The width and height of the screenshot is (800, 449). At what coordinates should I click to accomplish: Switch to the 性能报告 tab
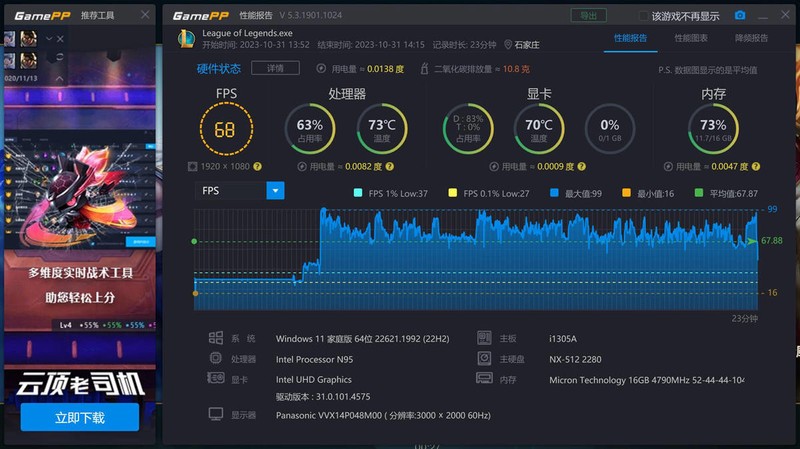click(x=630, y=38)
